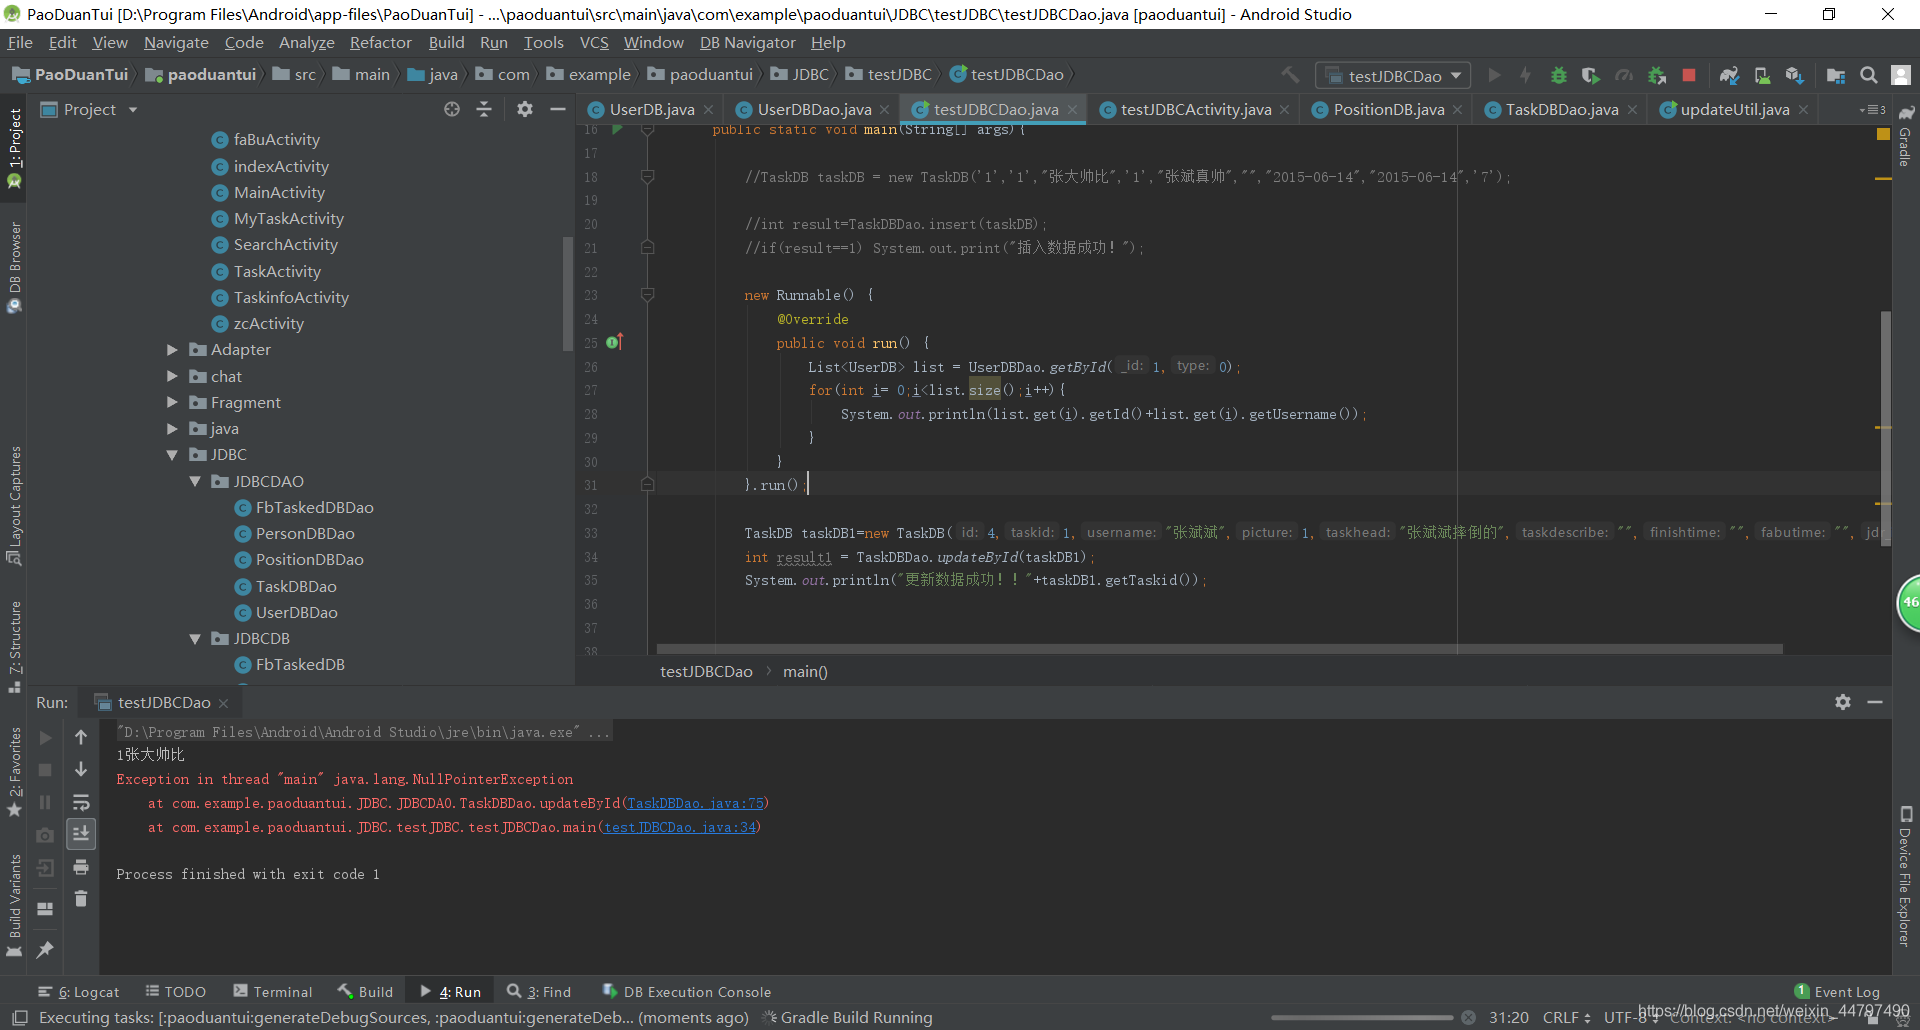1920x1030 pixels.
Task: Open DB Execution Console
Action: [x=686, y=991]
